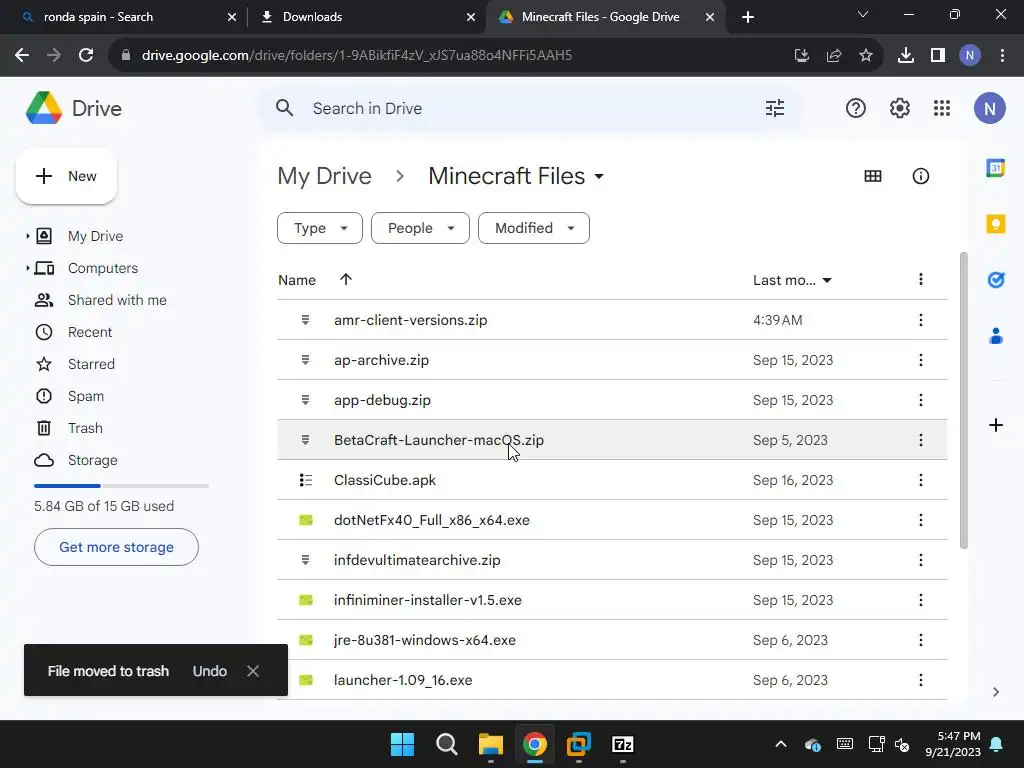Click the Google Drive logo
This screenshot has width=1024, height=768.
click(73, 108)
